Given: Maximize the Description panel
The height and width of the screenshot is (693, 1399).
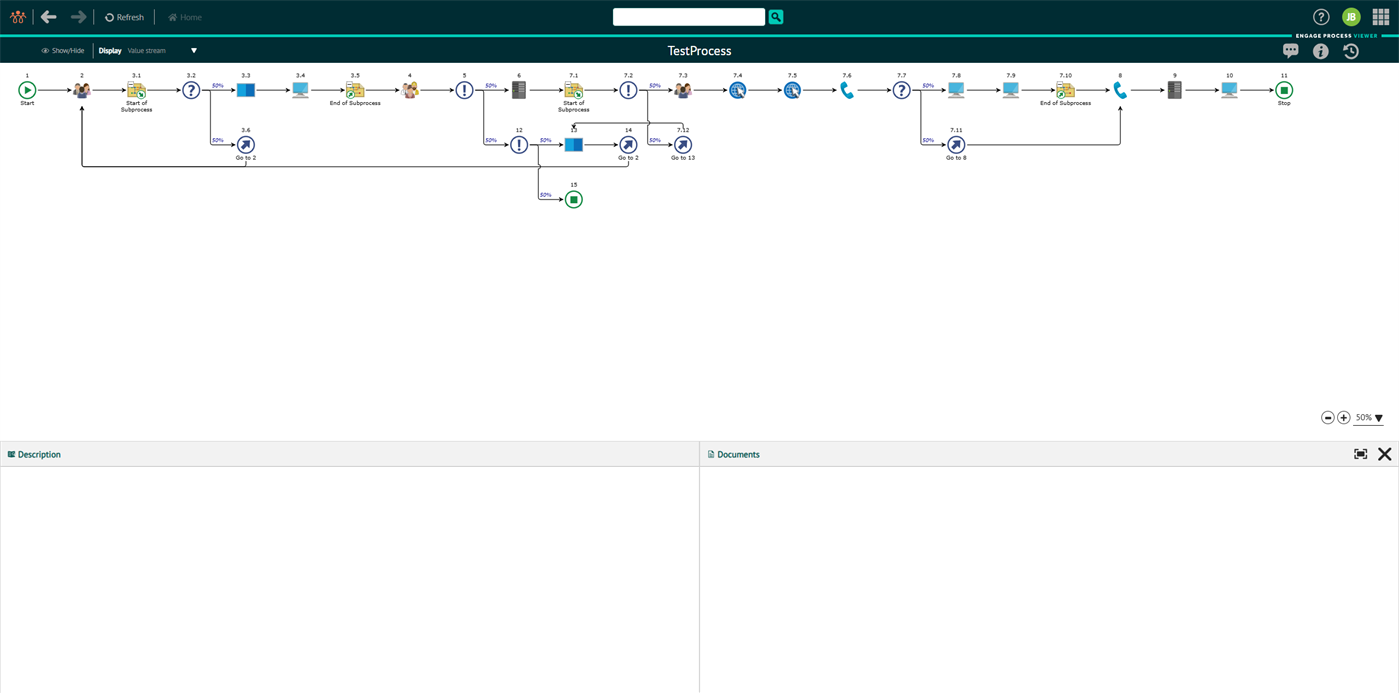Looking at the screenshot, I should coord(1360,454).
